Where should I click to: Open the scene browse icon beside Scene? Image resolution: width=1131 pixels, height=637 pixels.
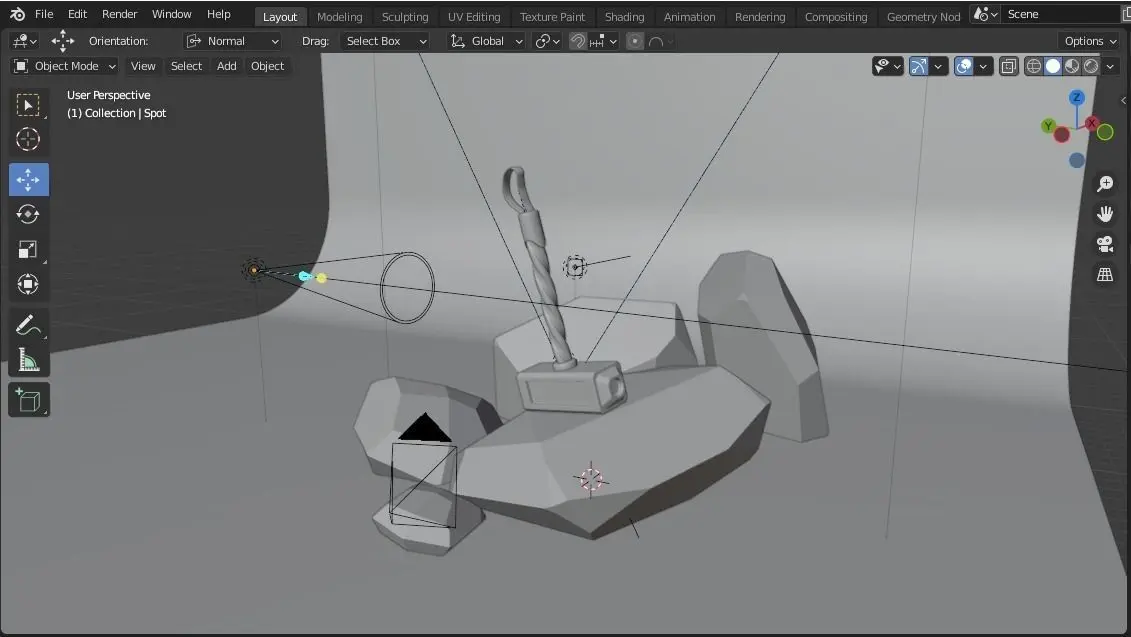(985, 14)
